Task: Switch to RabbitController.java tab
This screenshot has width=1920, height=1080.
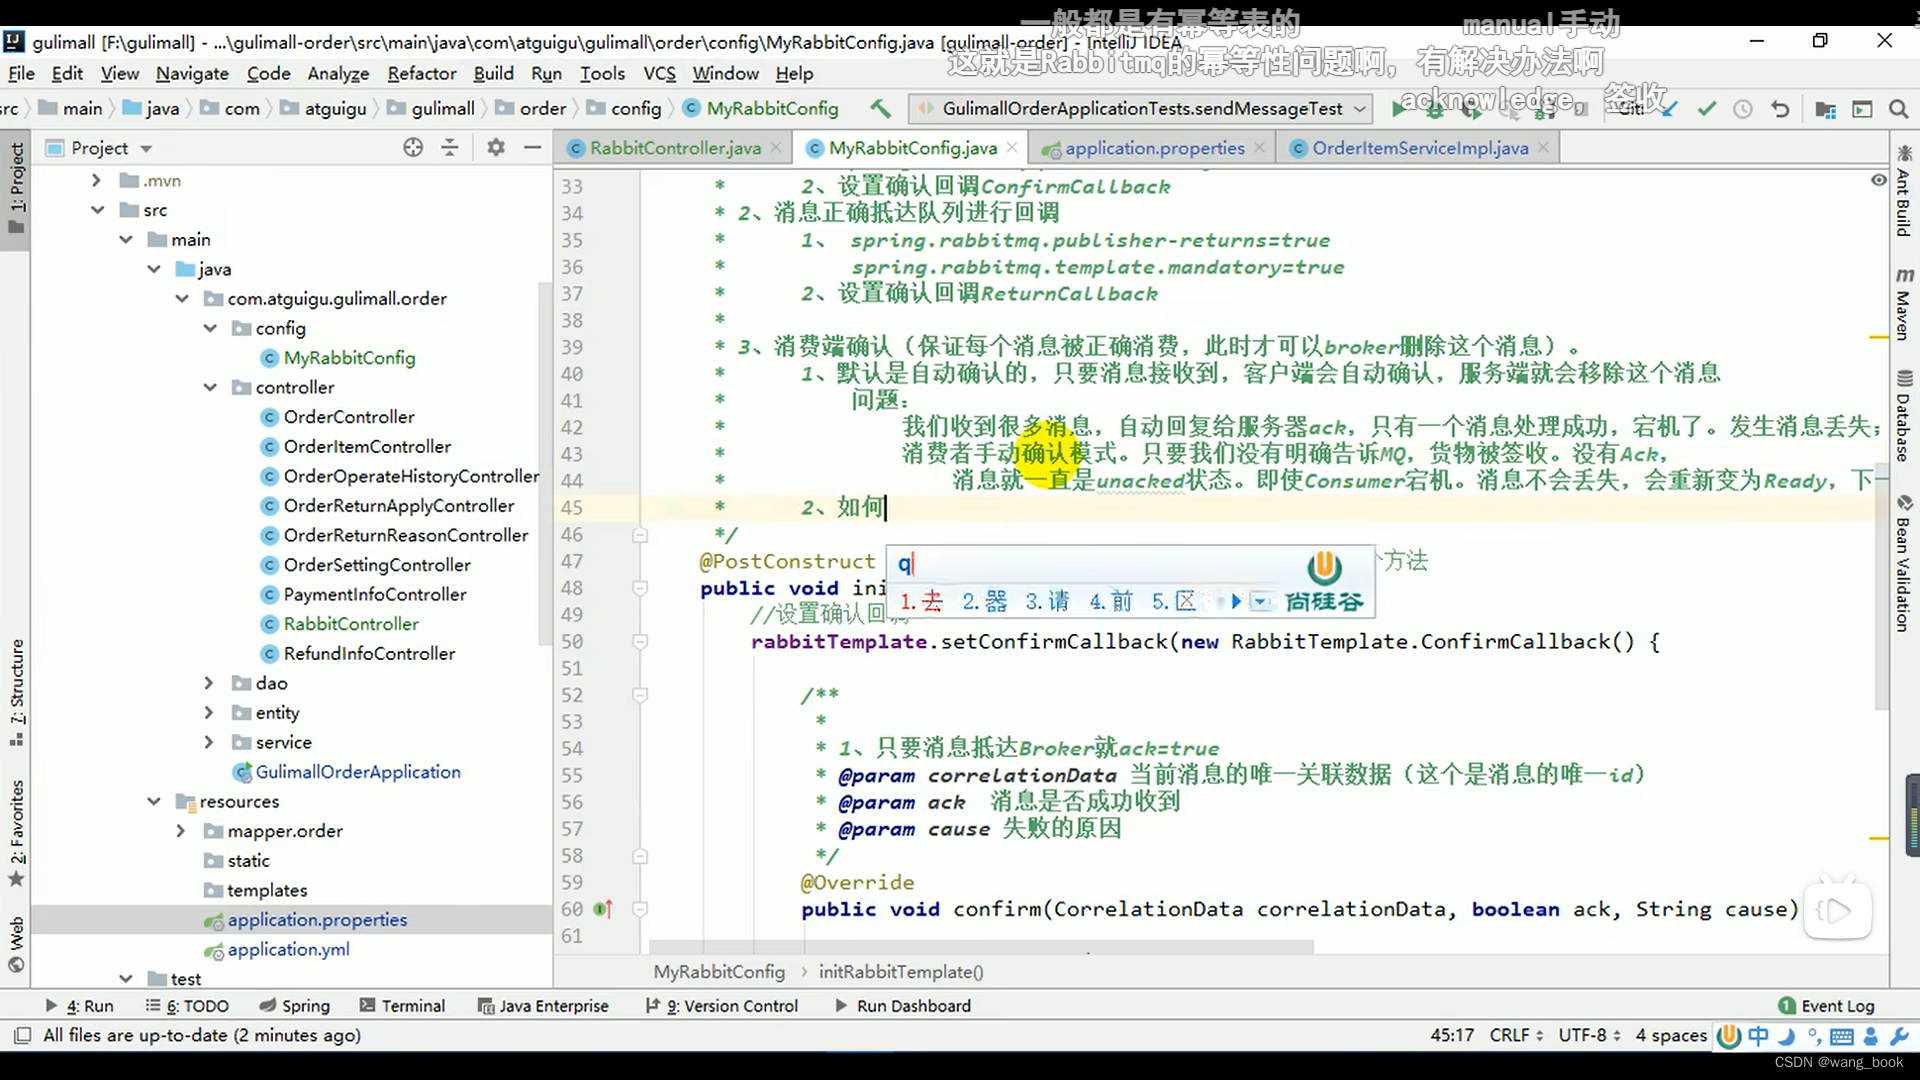Action: (674, 148)
